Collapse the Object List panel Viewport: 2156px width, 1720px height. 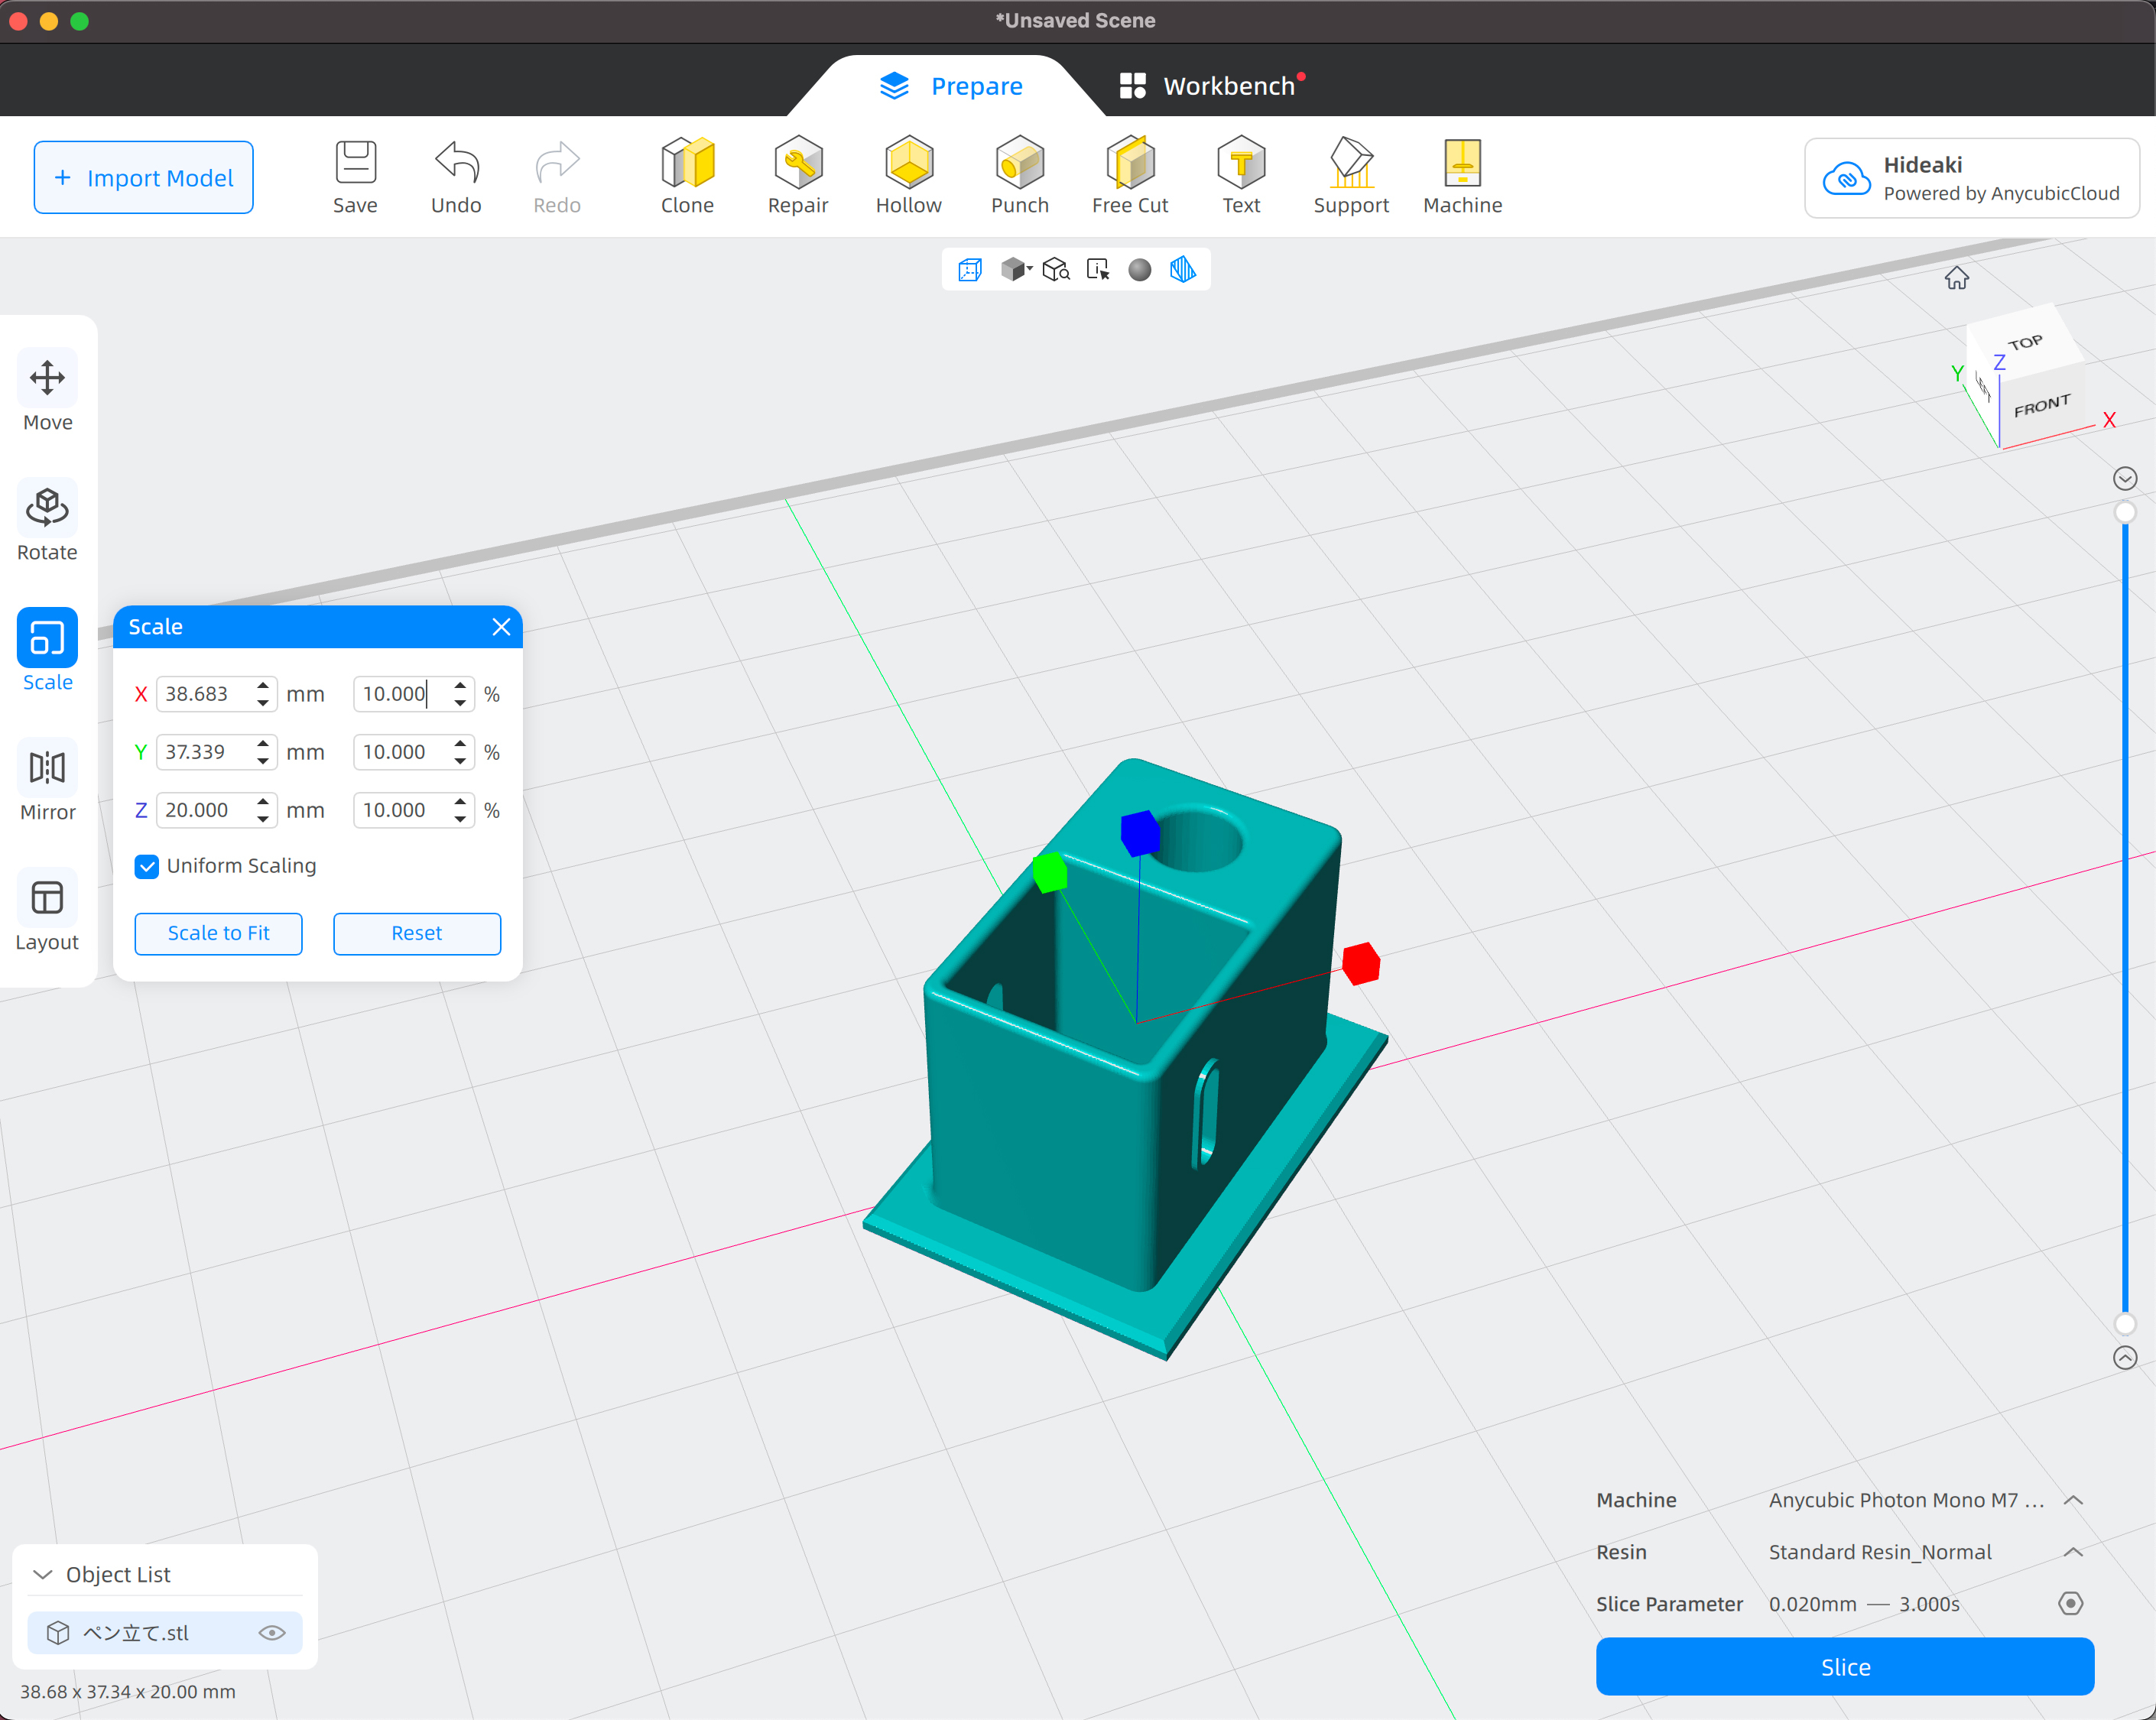click(42, 1574)
